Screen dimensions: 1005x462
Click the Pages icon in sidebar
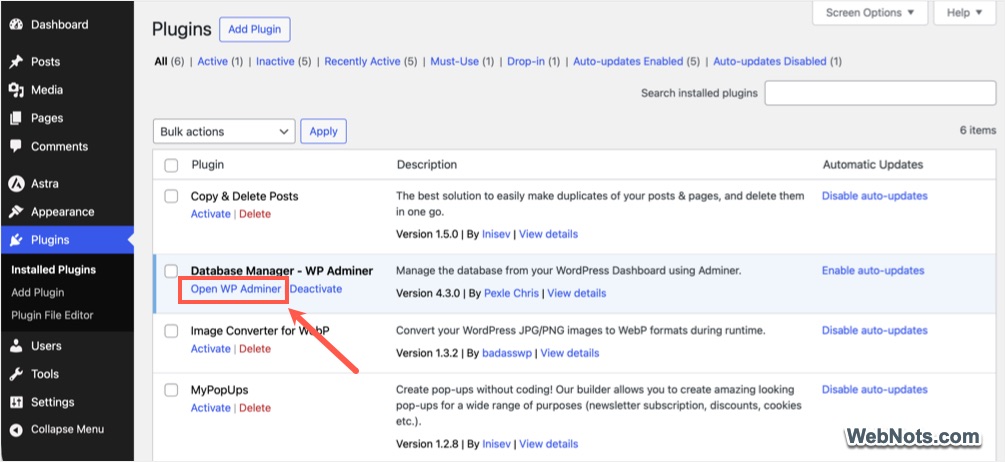pos(16,119)
